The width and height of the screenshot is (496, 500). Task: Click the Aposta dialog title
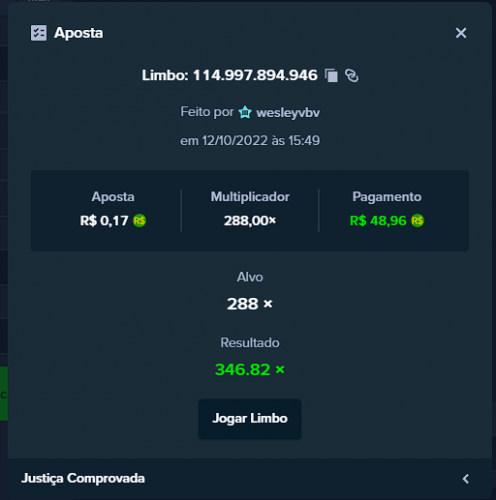(79, 33)
